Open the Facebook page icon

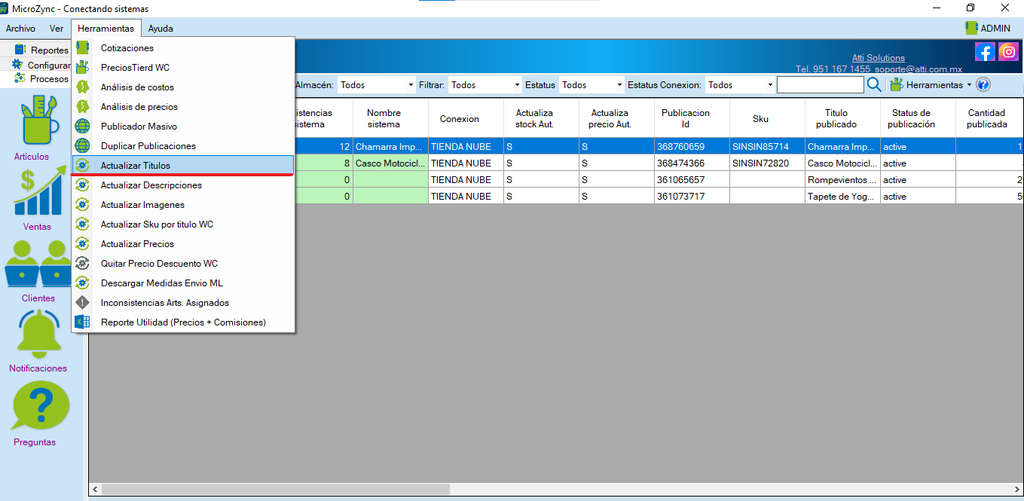click(x=985, y=52)
